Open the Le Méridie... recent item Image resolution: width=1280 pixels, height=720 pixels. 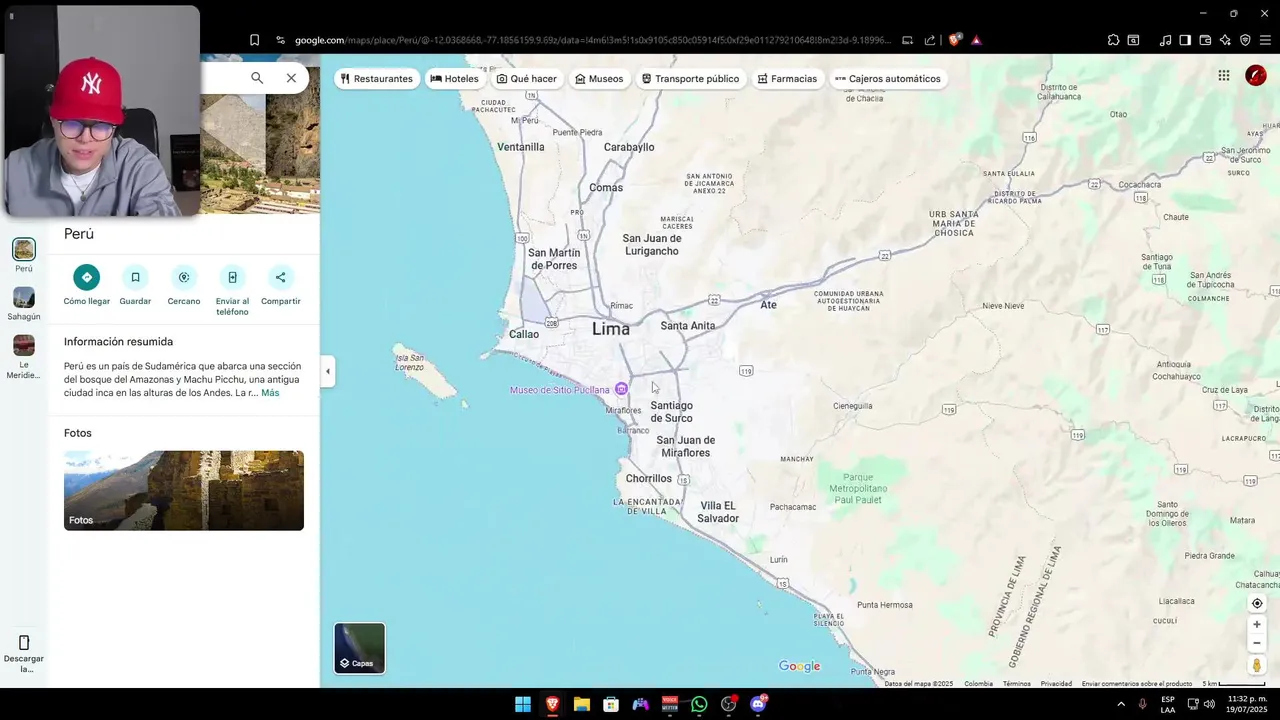pyautogui.click(x=24, y=357)
